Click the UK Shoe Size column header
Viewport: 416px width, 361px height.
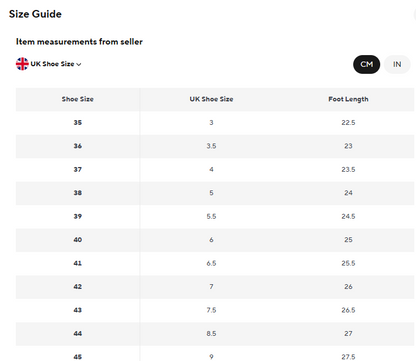tap(211, 99)
